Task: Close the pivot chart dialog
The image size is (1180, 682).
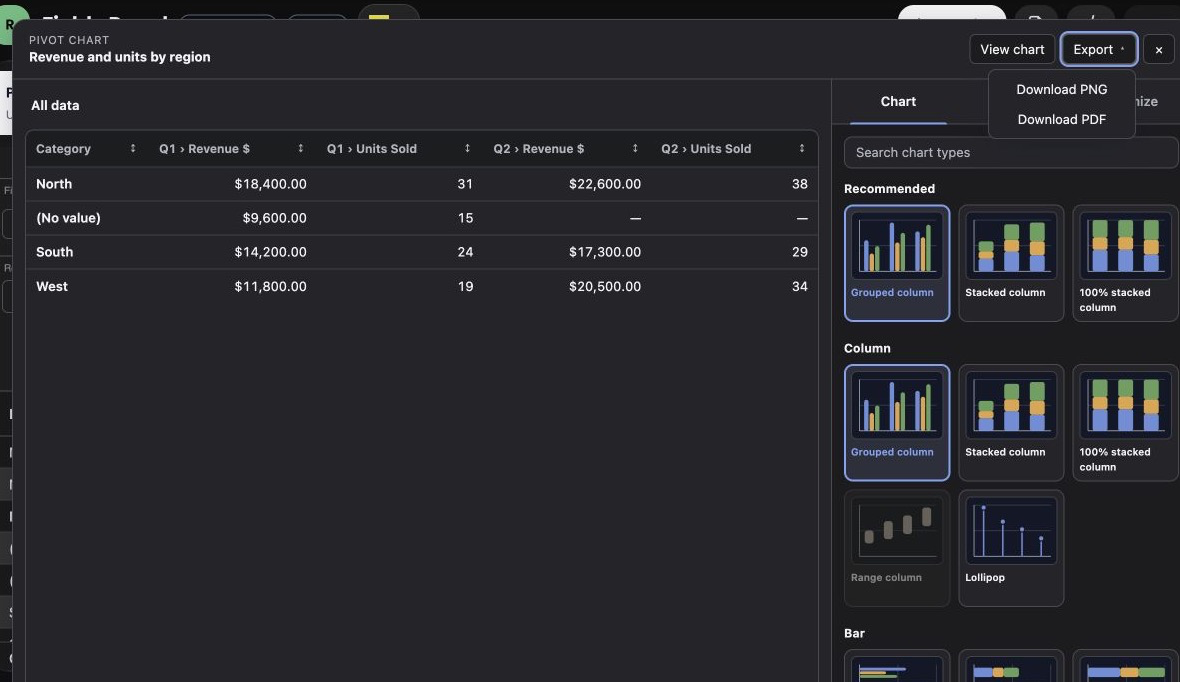Action: point(1159,50)
